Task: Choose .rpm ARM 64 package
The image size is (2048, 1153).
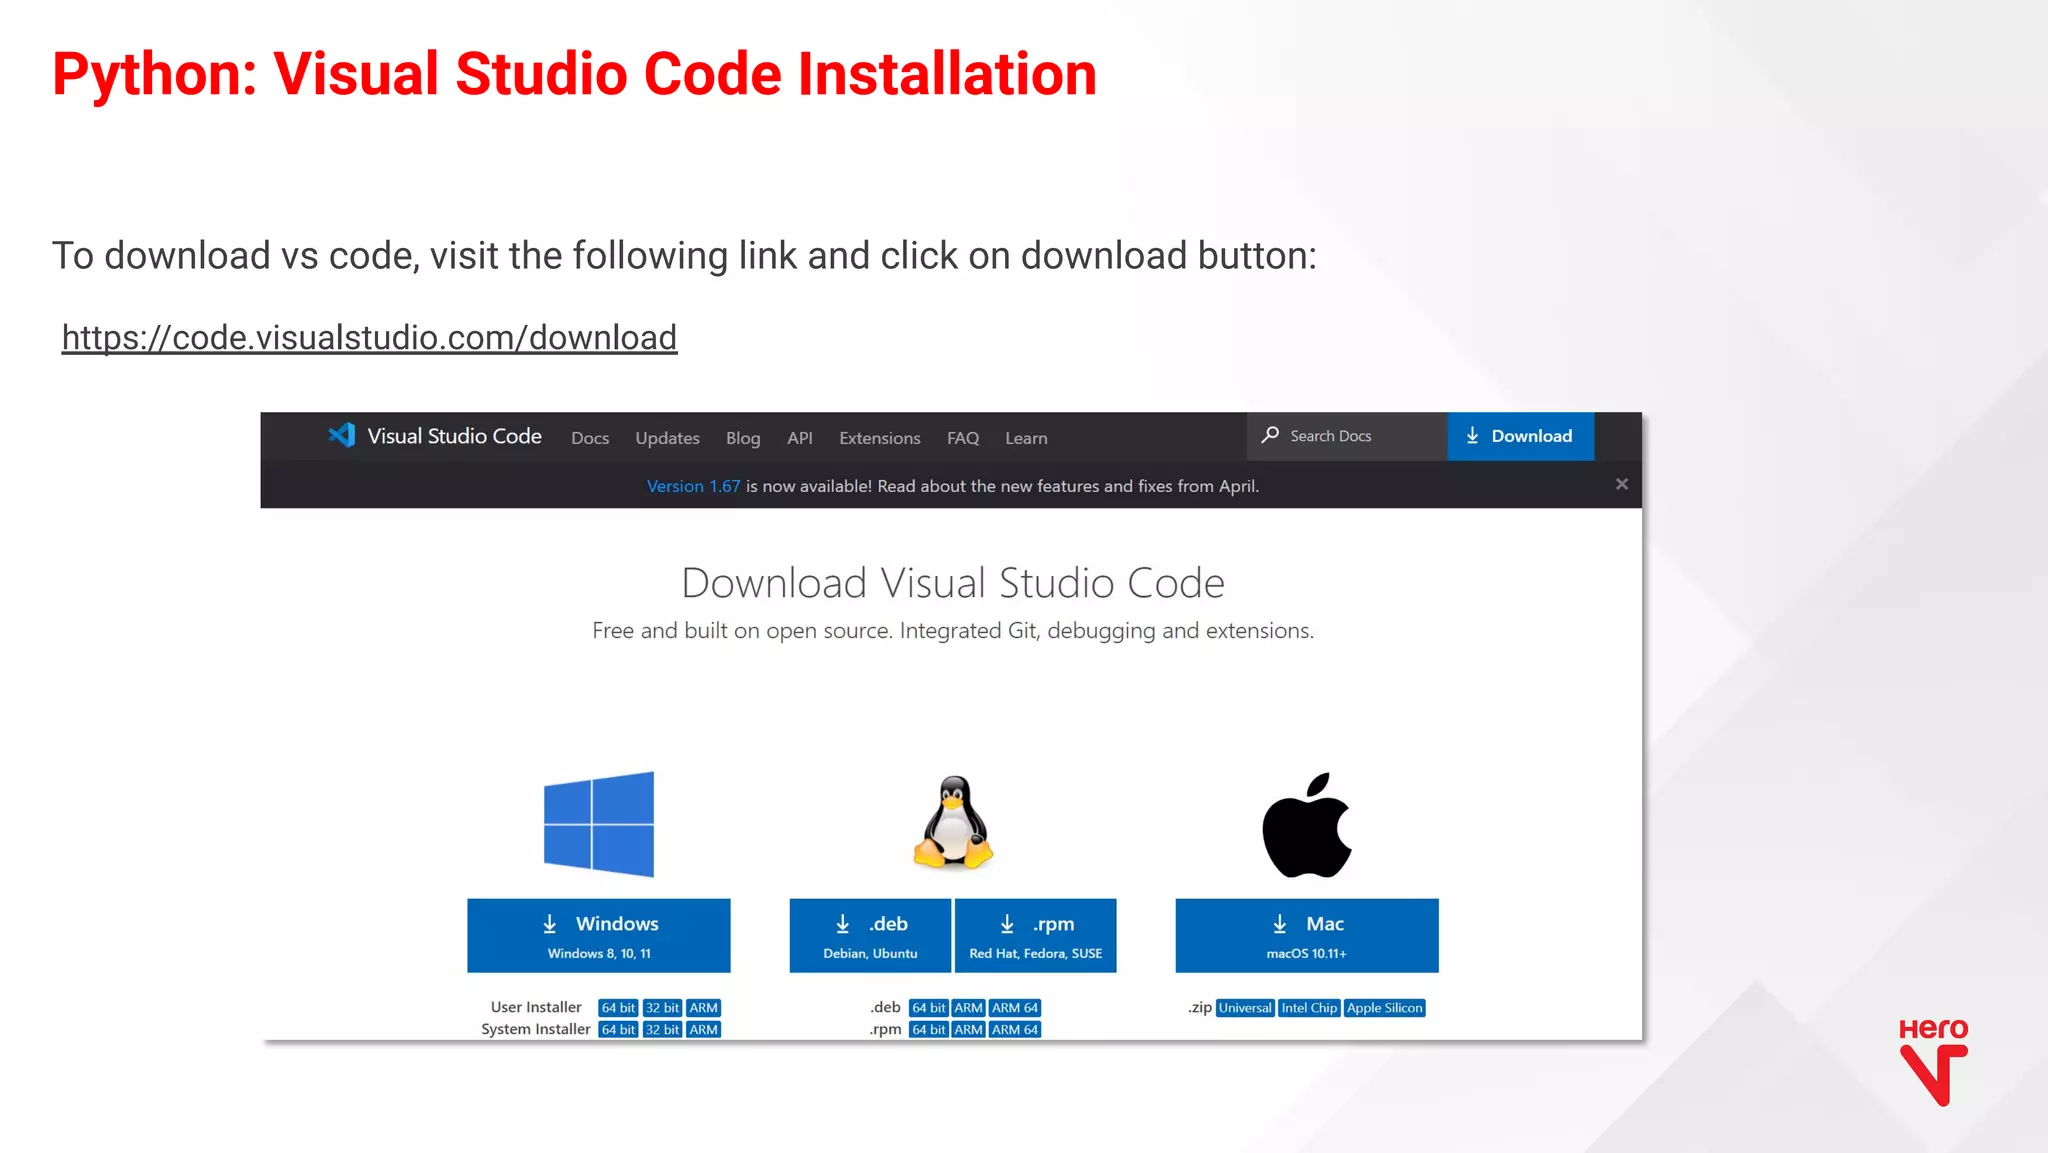Action: tap(1015, 1029)
